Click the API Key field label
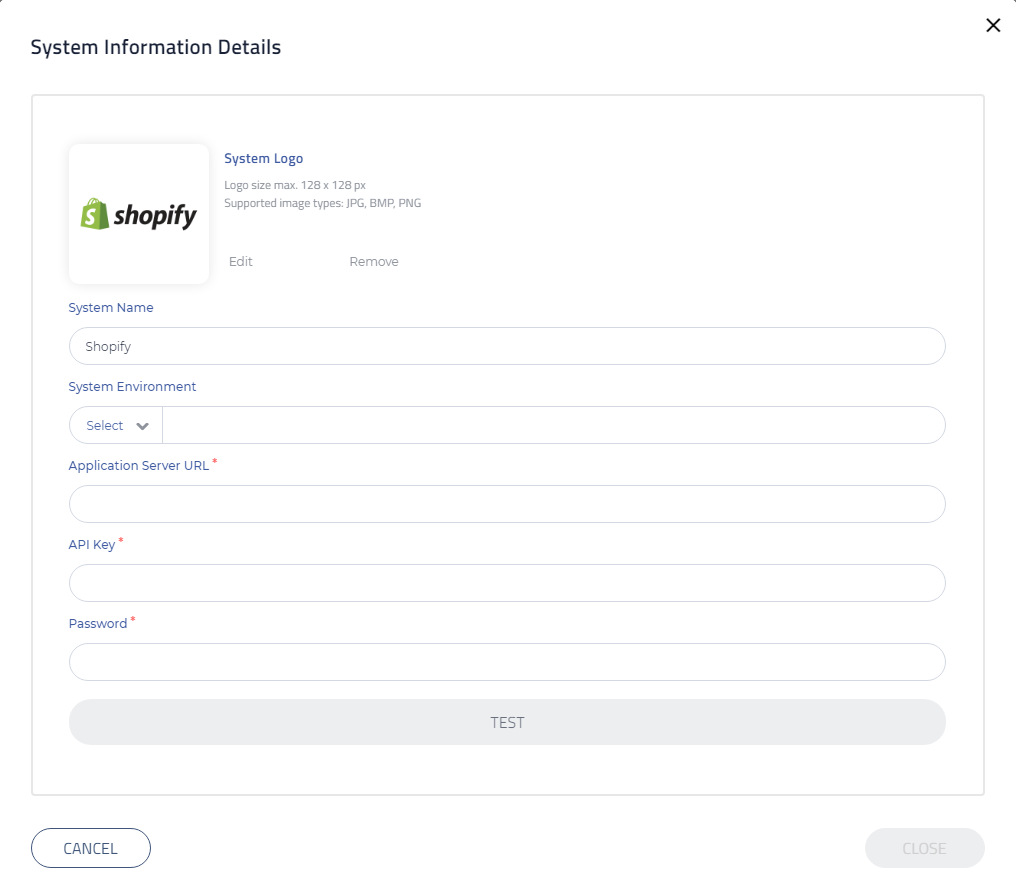 pyautogui.click(x=92, y=545)
